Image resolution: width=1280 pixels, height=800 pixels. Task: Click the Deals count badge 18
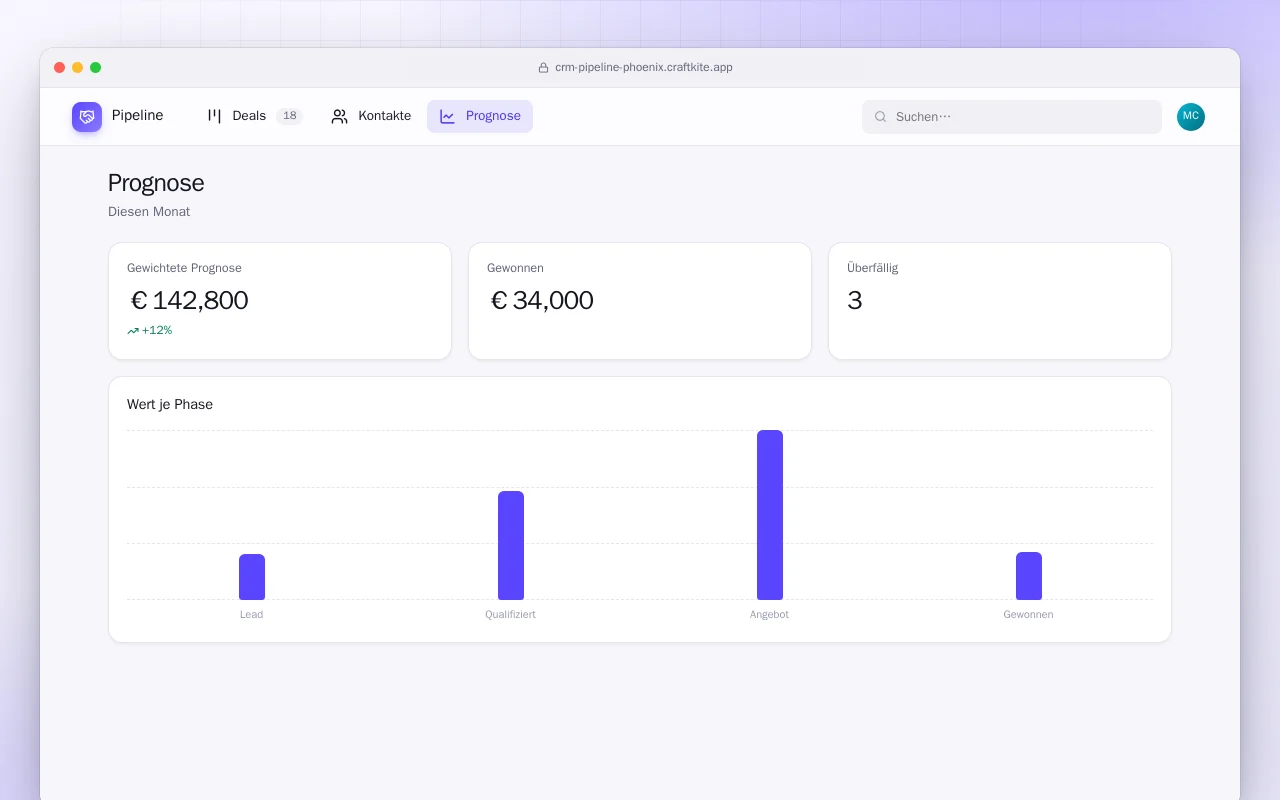(289, 116)
